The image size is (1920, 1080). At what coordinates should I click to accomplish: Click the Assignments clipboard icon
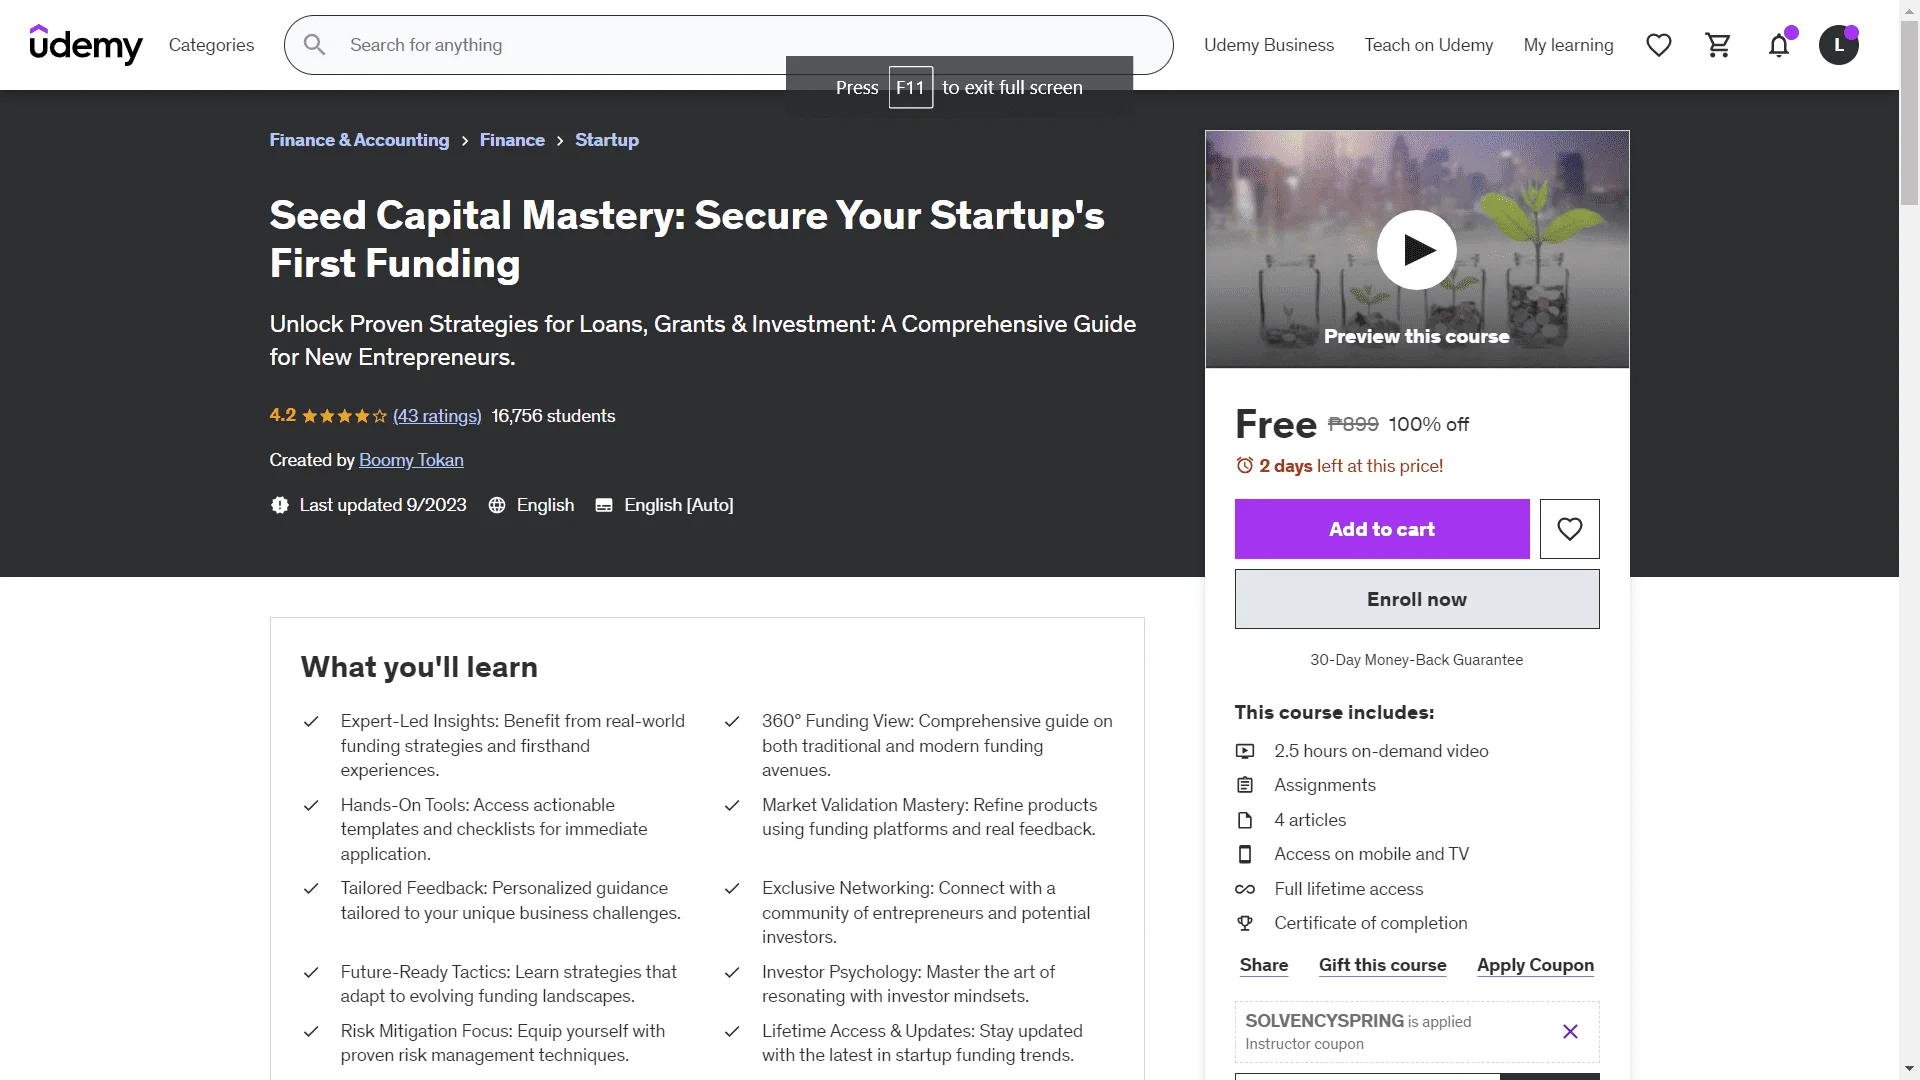pyautogui.click(x=1245, y=785)
